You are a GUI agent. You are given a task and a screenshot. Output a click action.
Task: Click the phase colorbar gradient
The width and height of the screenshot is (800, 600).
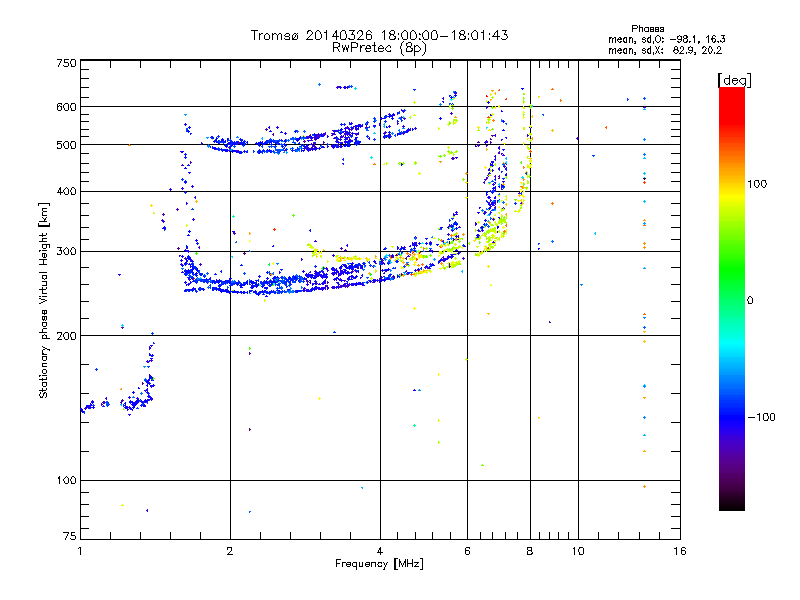pos(732,298)
